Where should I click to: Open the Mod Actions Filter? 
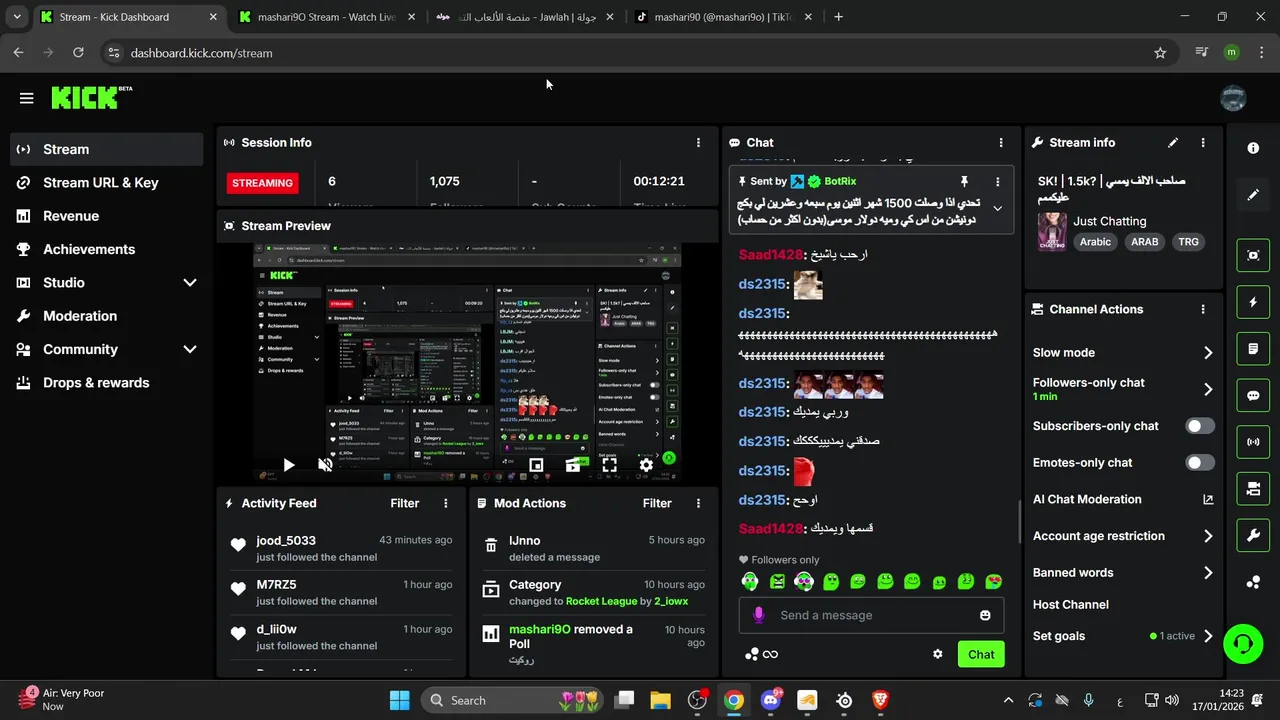(657, 504)
